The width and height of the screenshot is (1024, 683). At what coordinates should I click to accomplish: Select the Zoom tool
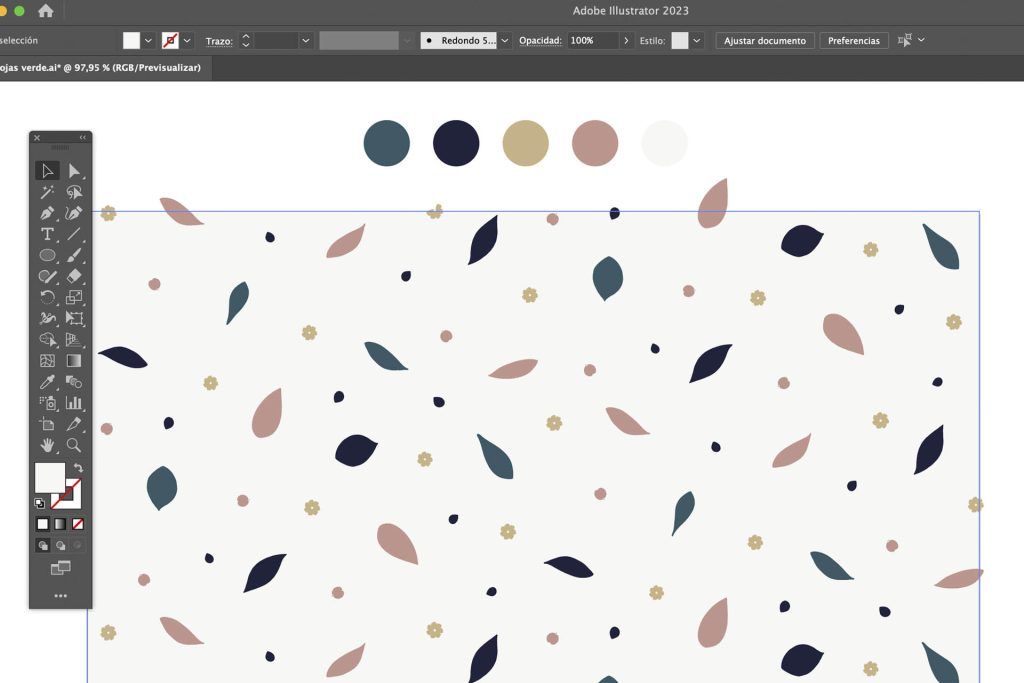74,445
